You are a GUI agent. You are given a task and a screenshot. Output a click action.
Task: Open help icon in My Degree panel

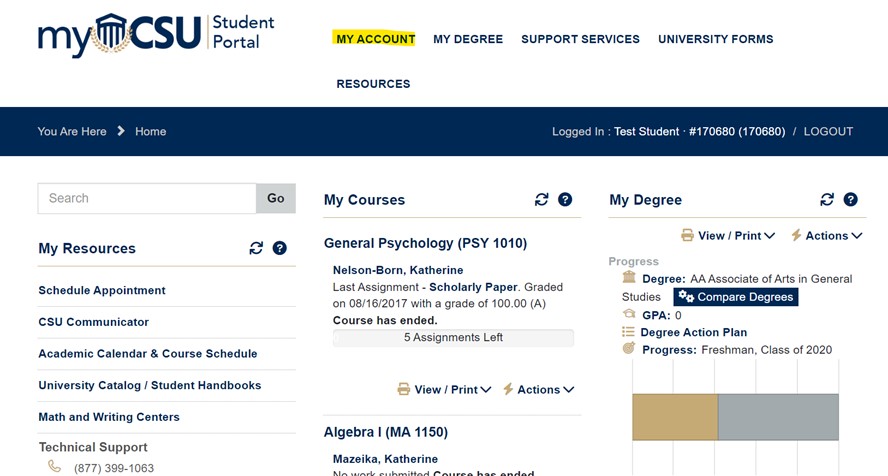850,200
